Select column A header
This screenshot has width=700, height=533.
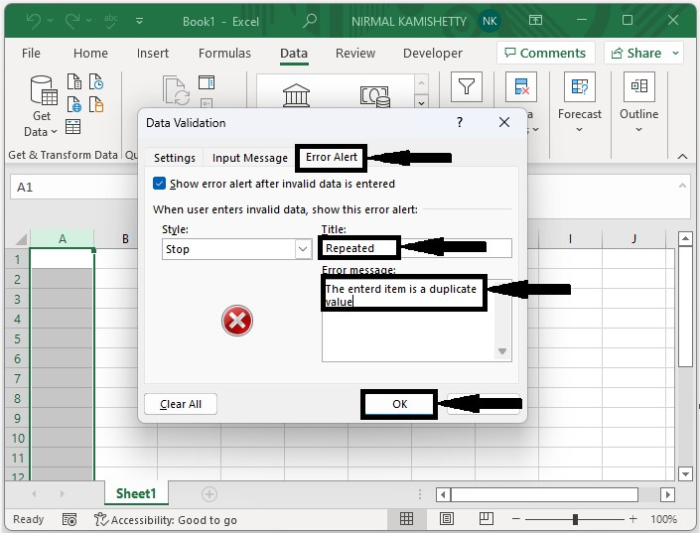tap(62, 239)
